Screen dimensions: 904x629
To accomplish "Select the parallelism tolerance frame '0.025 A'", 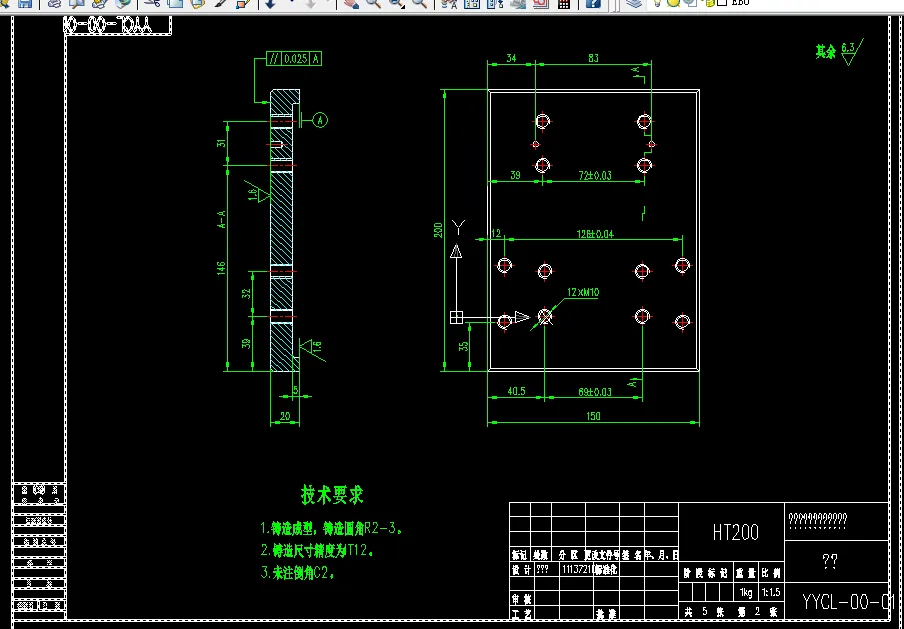I will point(294,58).
